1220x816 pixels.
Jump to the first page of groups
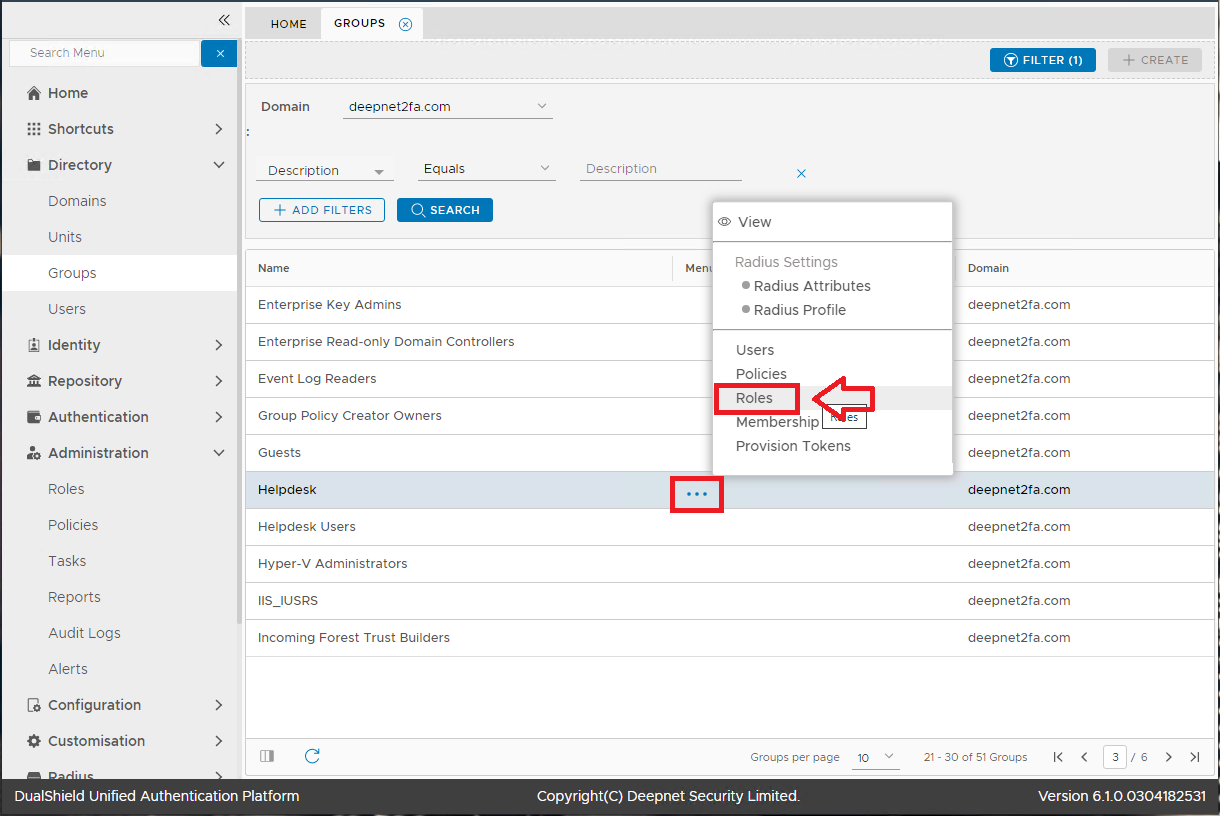(x=1058, y=757)
